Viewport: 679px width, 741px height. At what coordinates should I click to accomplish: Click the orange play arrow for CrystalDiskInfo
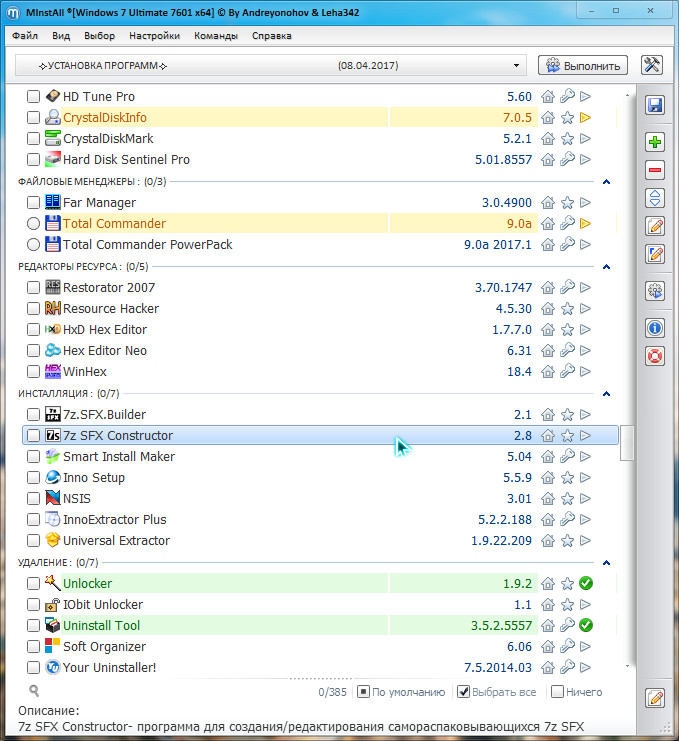(585, 117)
